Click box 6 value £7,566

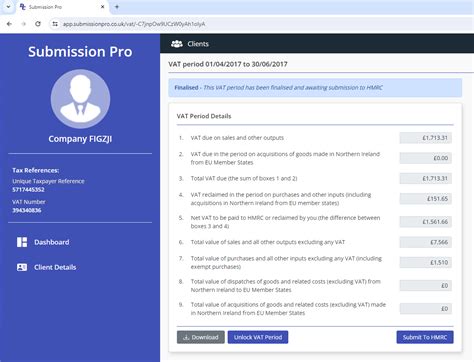pyautogui.click(x=426, y=242)
